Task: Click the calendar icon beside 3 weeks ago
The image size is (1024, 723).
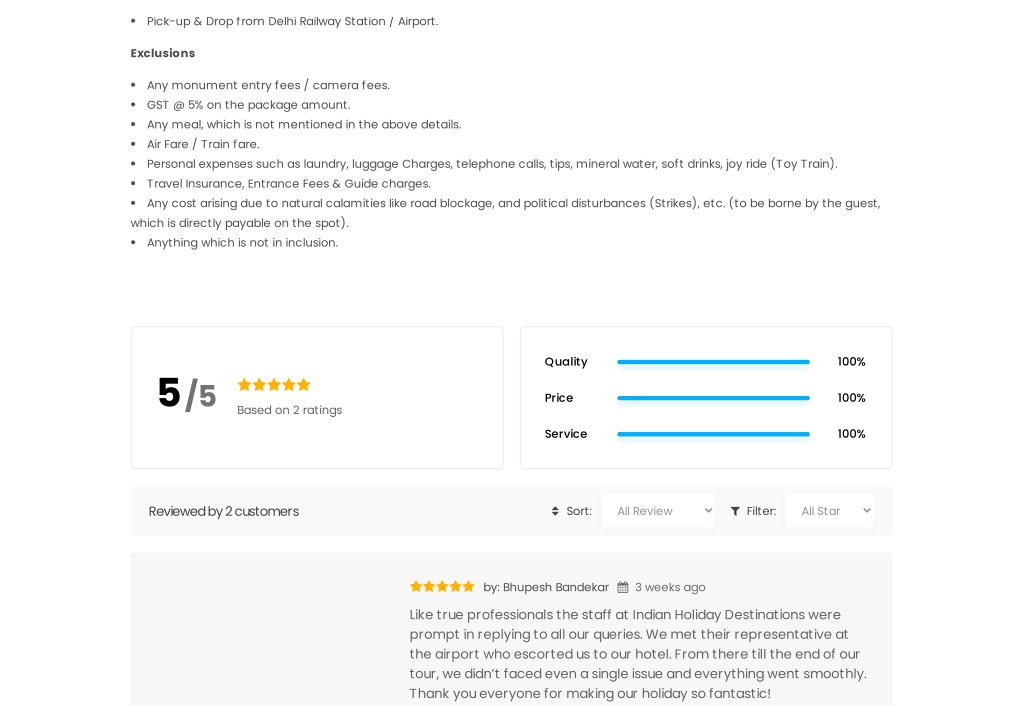Action: (623, 587)
